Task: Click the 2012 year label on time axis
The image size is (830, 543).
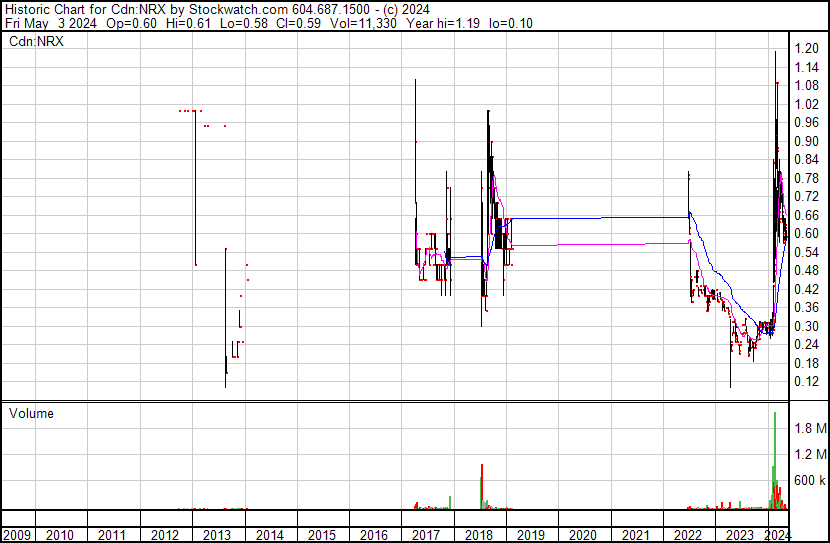Action: click(x=165, y=535)
